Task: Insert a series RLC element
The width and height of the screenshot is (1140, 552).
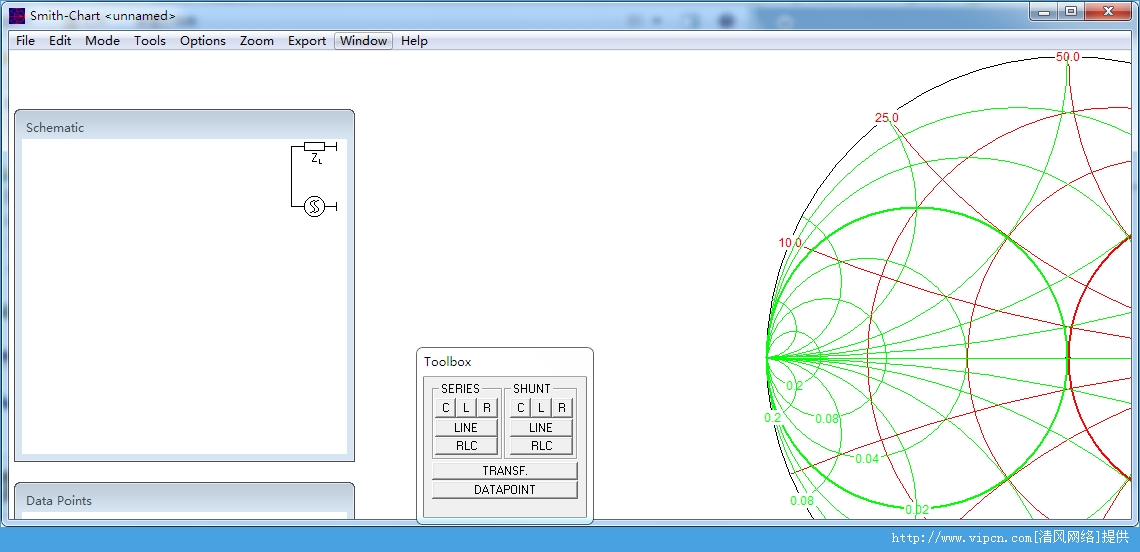Action: [466, 446]
